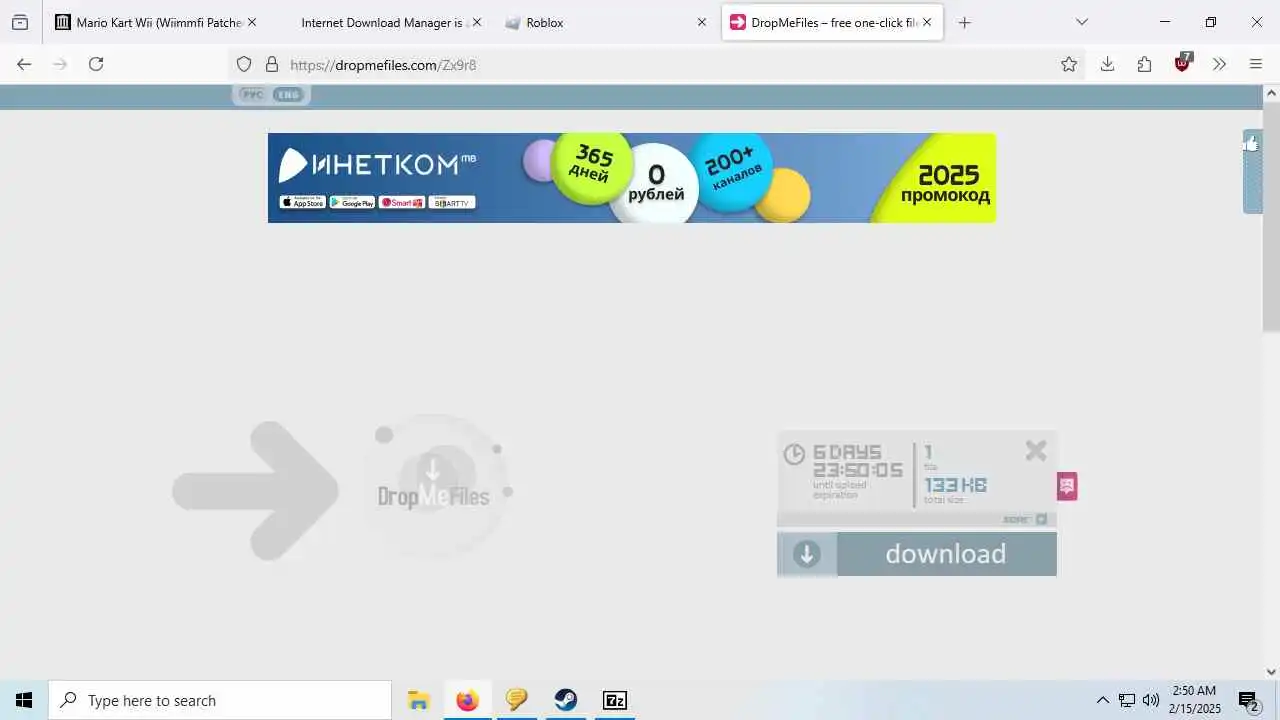The height and width of the screenshot is (720, 1280).
Task: Dismiss the upload info panel with X
Action: (1036, 451)
